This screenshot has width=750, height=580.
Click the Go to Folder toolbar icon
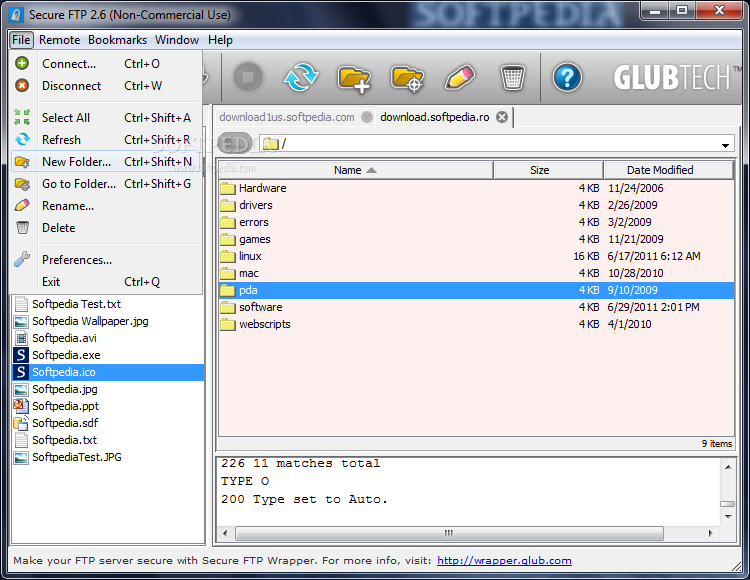pyautogui.click(x=407, y=78)
